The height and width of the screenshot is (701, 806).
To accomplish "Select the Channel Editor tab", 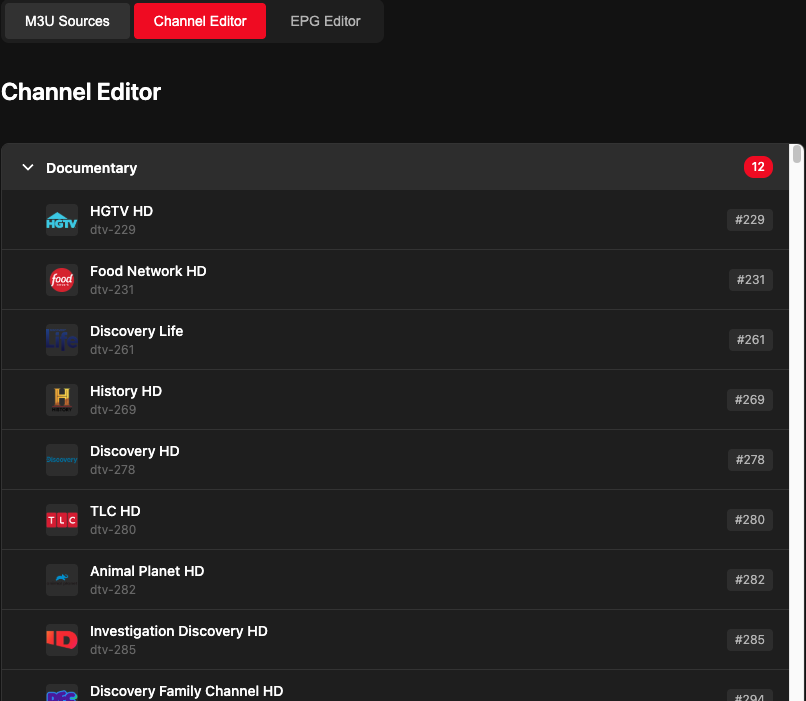I will [x=200, y=21].
